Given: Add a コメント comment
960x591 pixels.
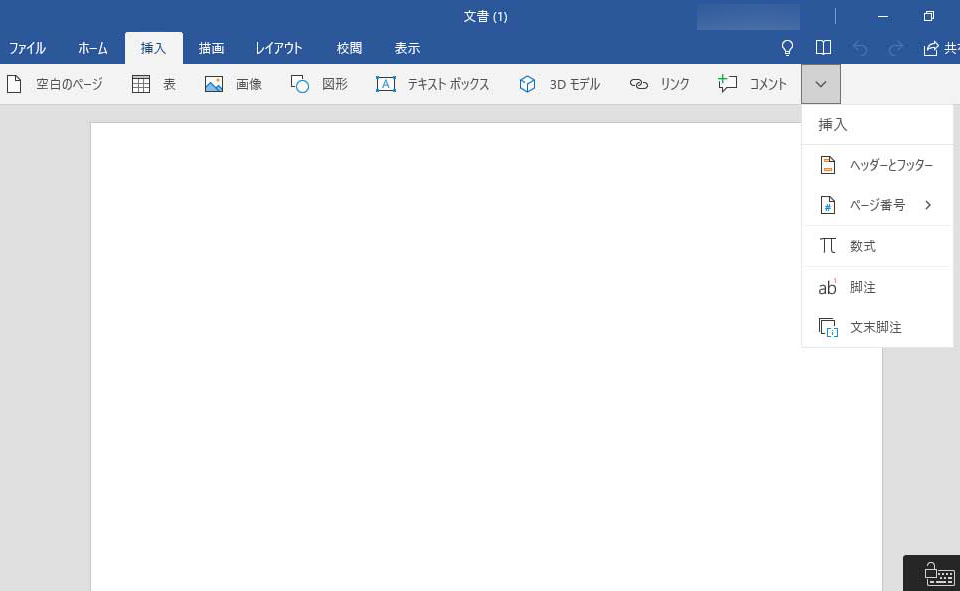Looking at the screenshot, I should (728, 85).
